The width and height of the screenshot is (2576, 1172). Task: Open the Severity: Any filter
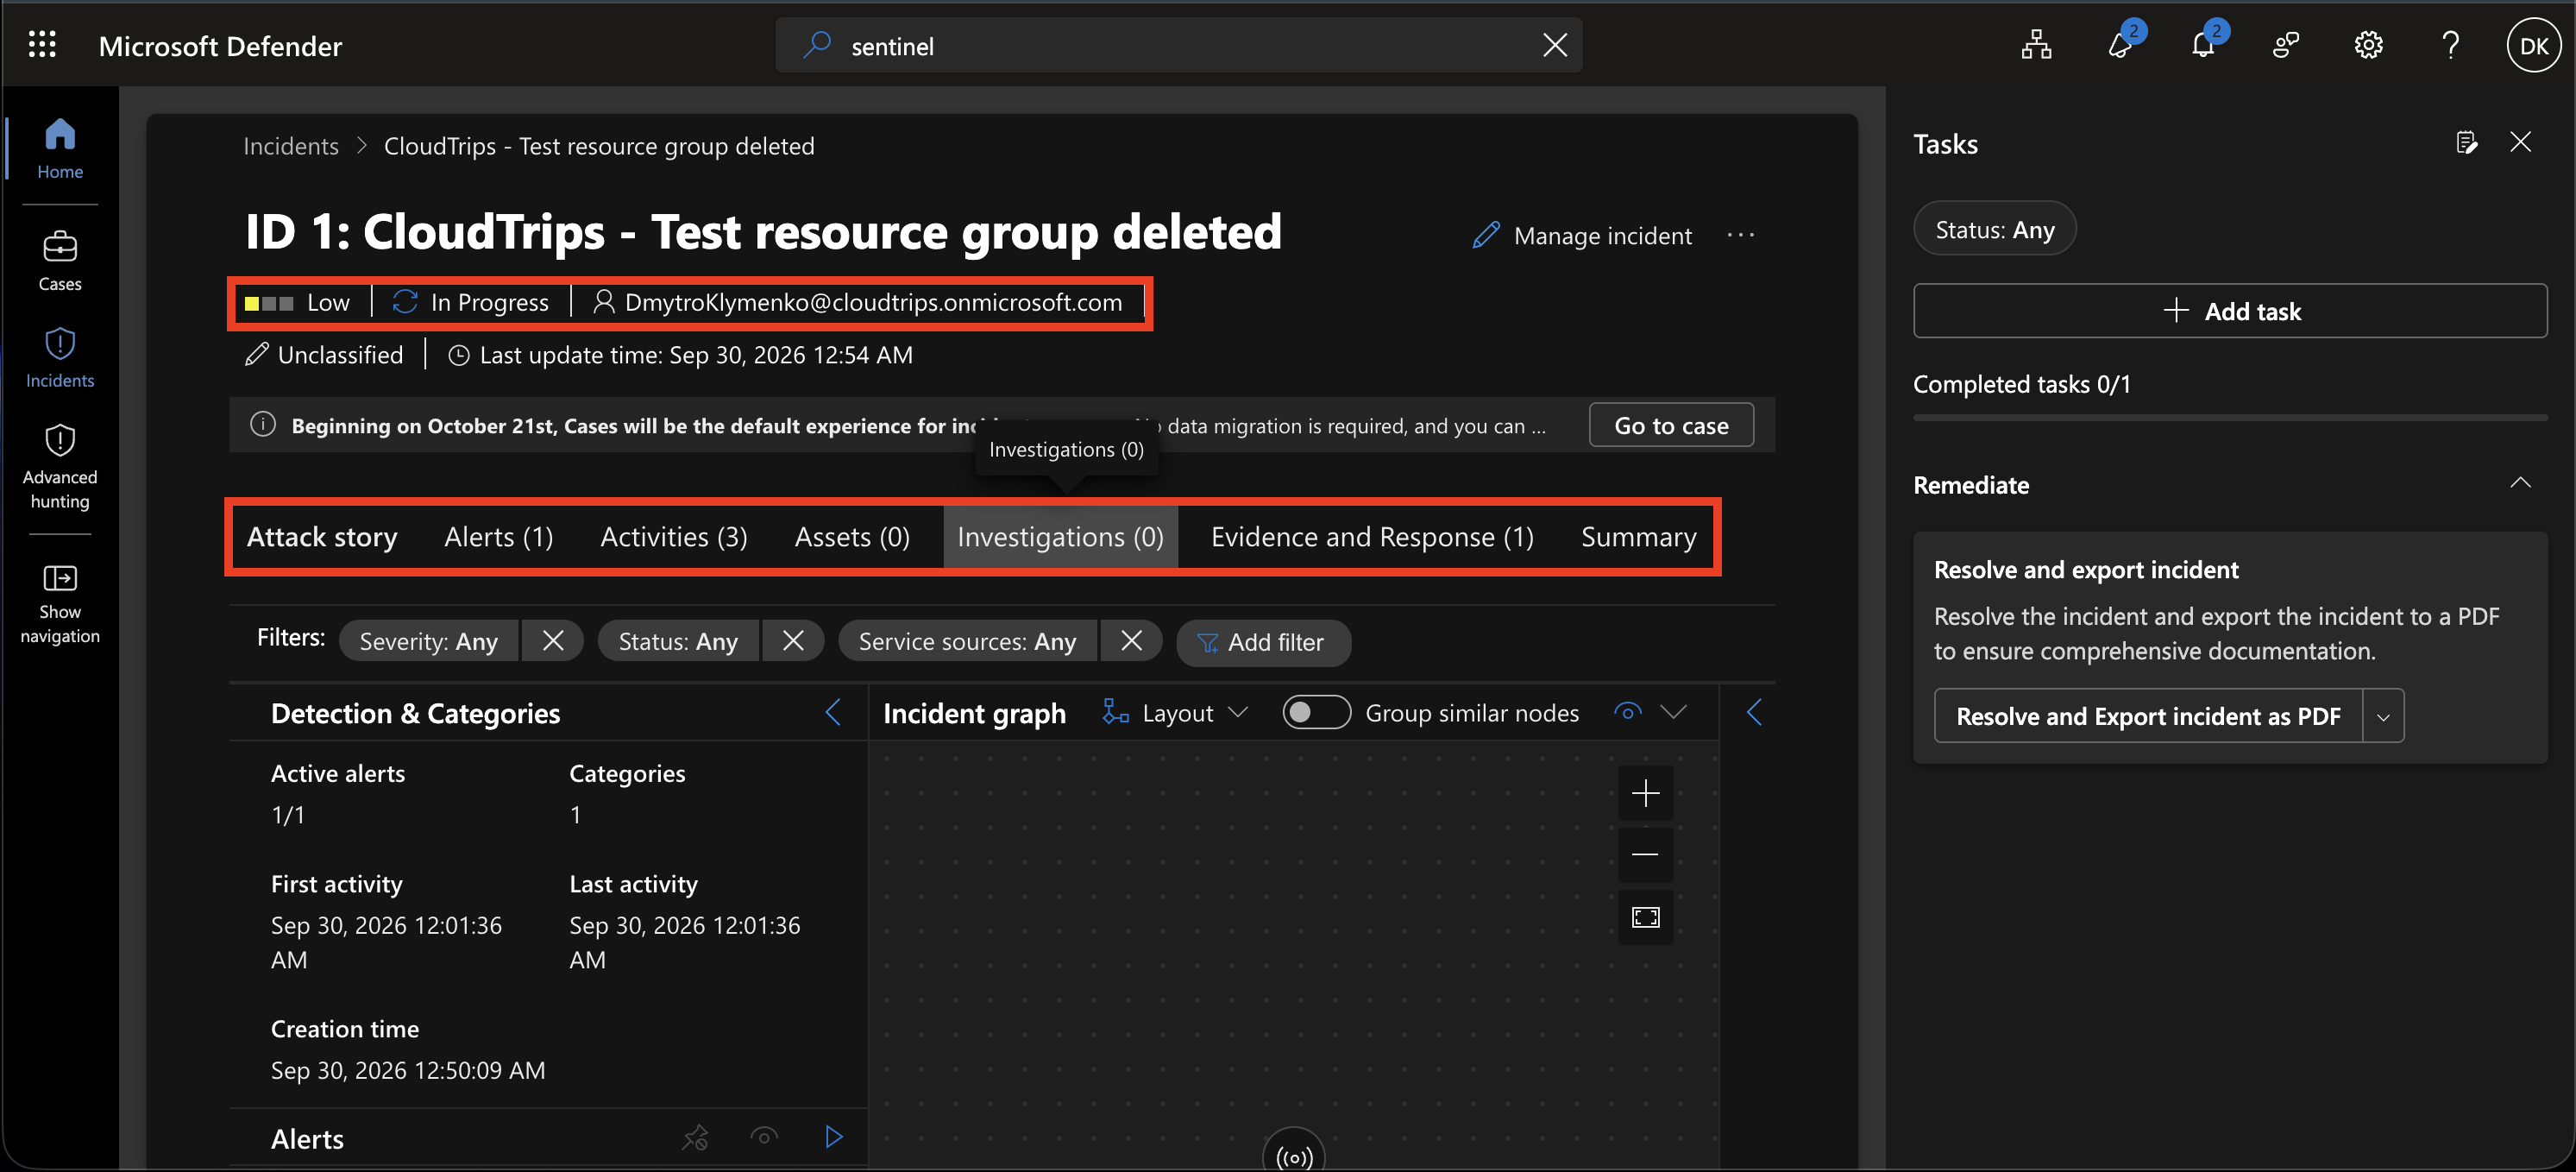pyautogui.click(x=428, y=641)
